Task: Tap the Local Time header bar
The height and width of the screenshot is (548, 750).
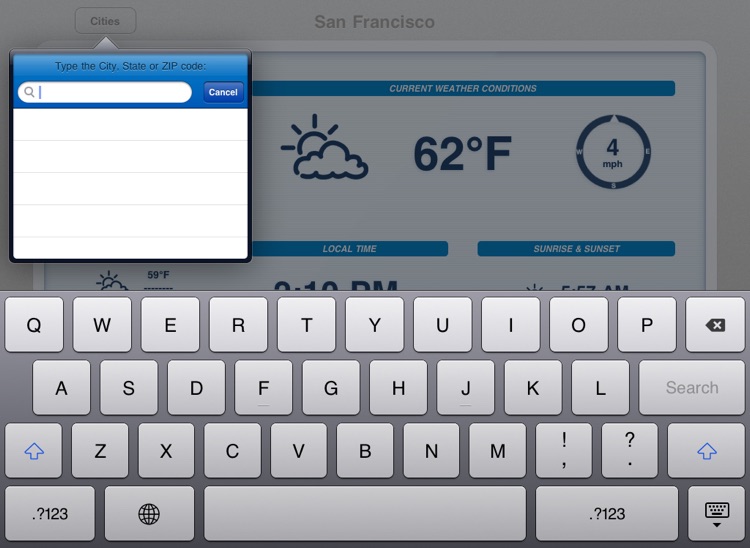Action: 349,249
